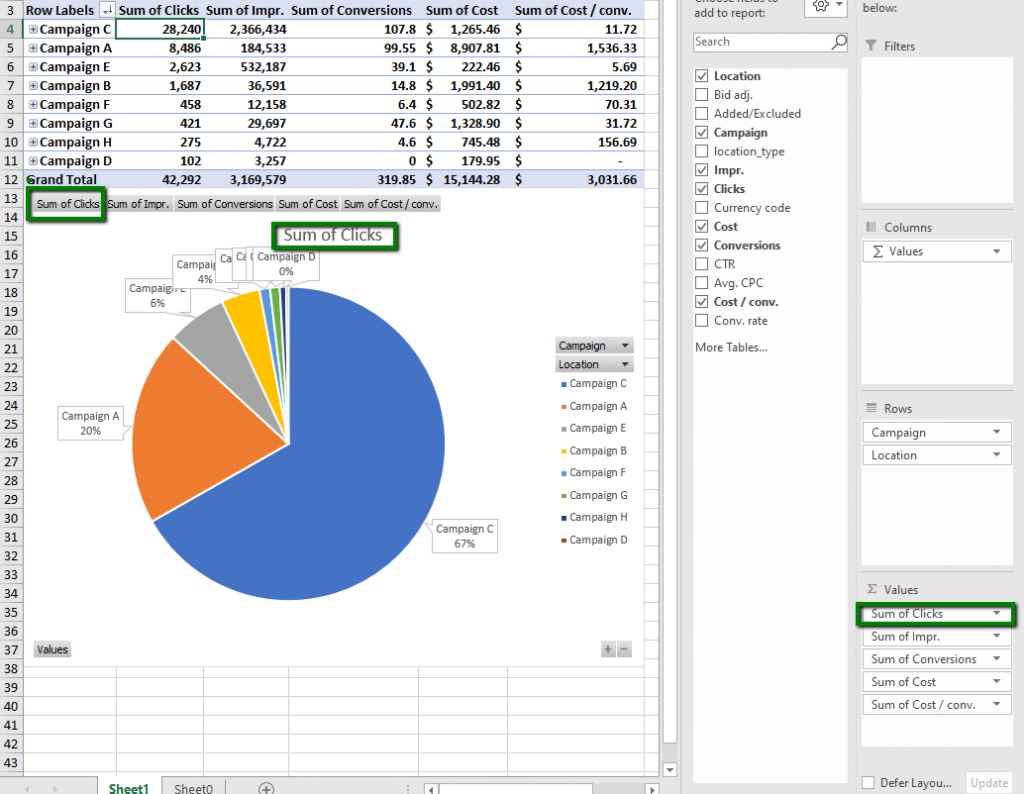The height and width of the screenshot is (794, 1024).
Task: Open the Row Labels filter arrow in the pivot table
Action: pyautogui.click(x=108, y=10)
